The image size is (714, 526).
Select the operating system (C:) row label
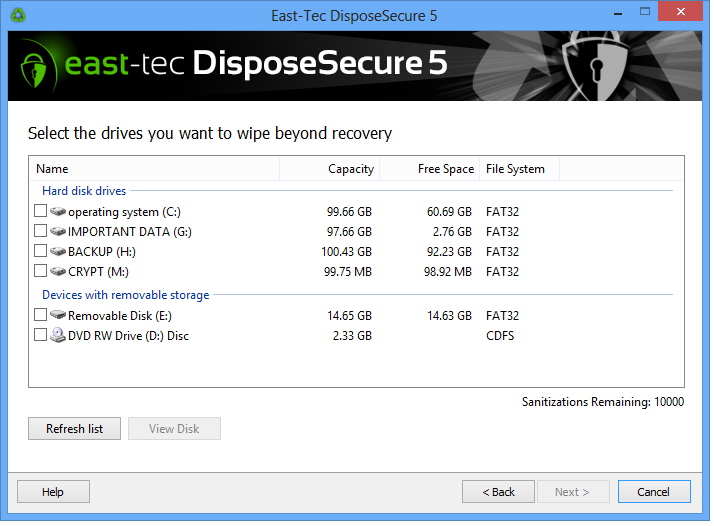[x=124, y=212]
